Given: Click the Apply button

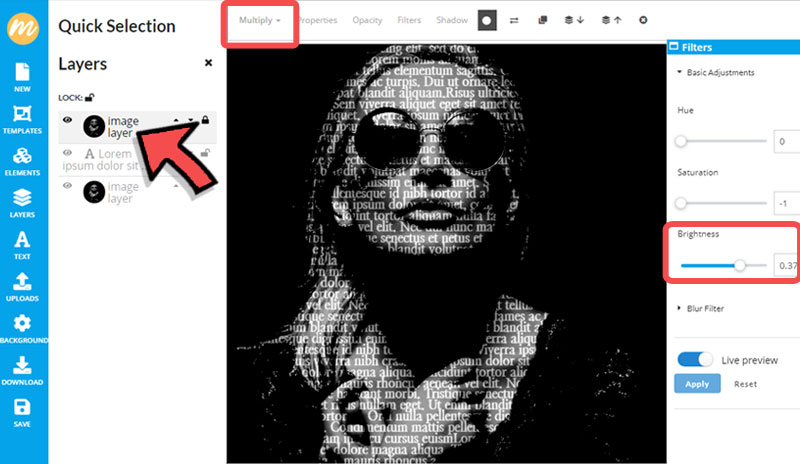Looking at the screenshot, I should point(697,384).
